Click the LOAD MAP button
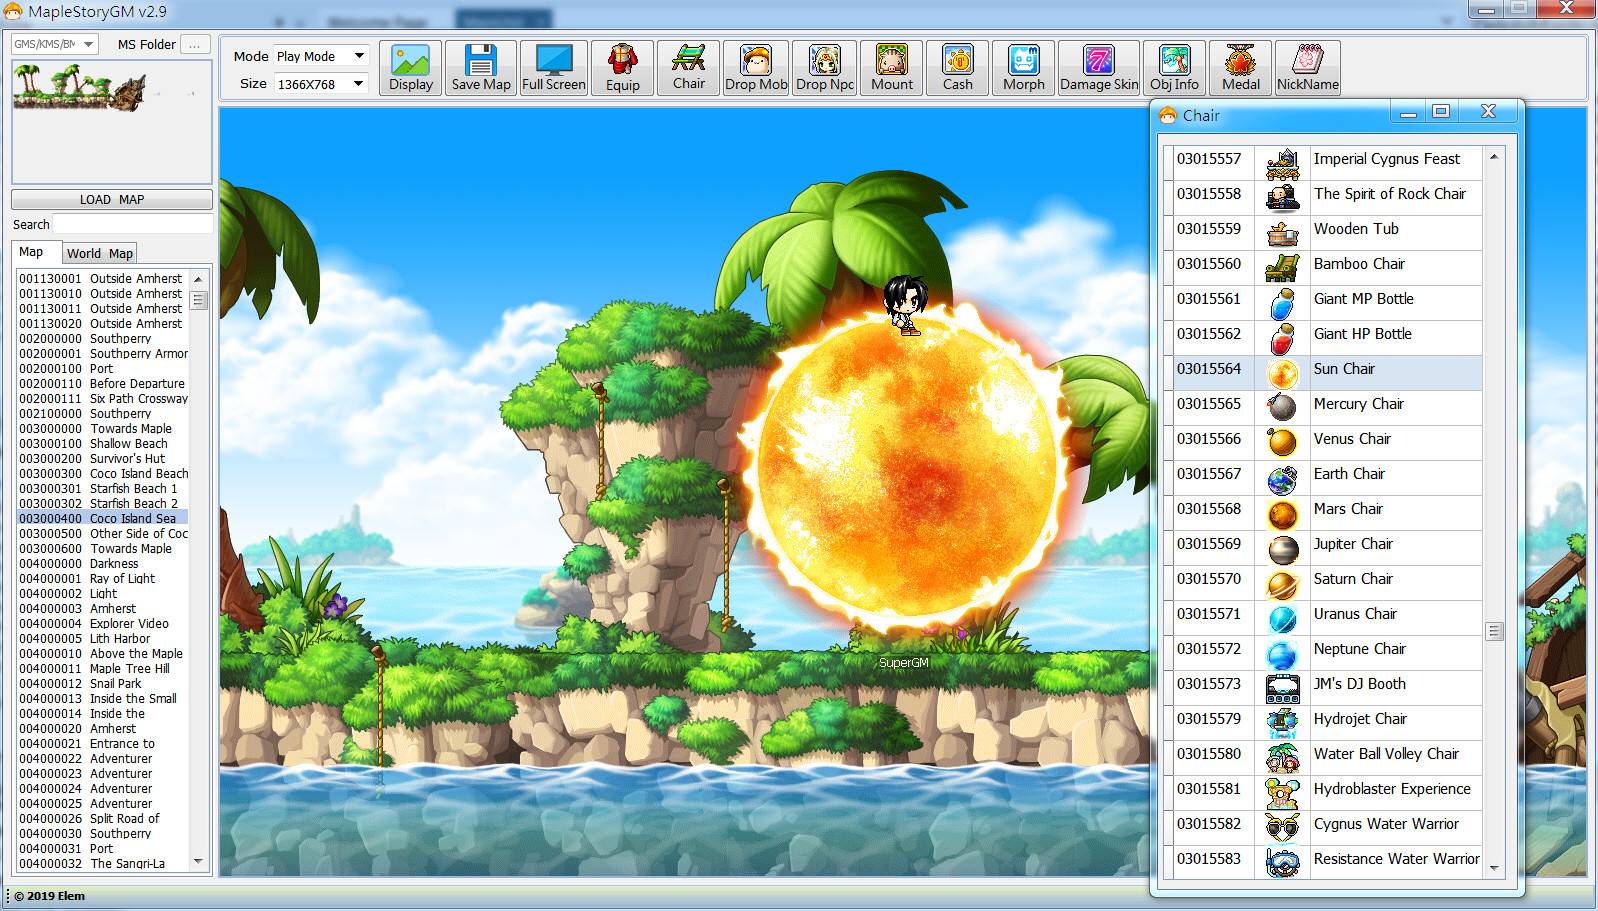This screenshot has height=911, width=1598. tap(112, 199)
